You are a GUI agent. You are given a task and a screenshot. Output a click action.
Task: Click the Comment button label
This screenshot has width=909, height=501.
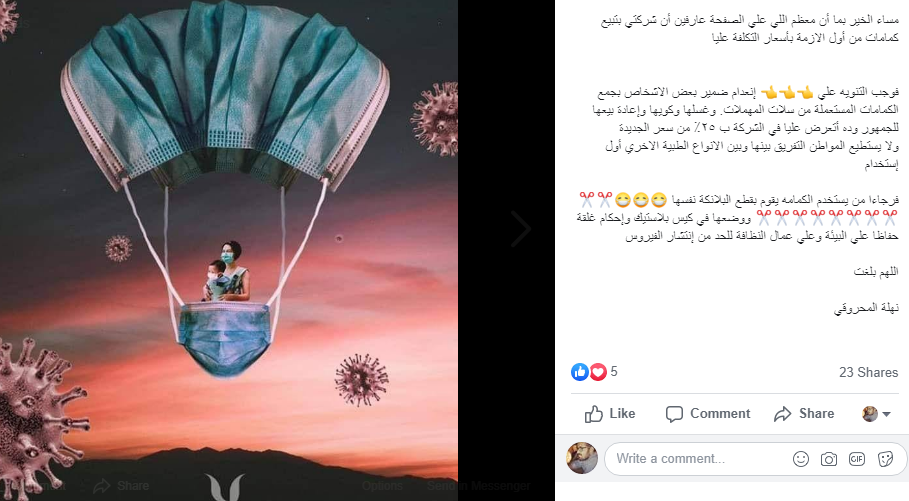(720, 413)
